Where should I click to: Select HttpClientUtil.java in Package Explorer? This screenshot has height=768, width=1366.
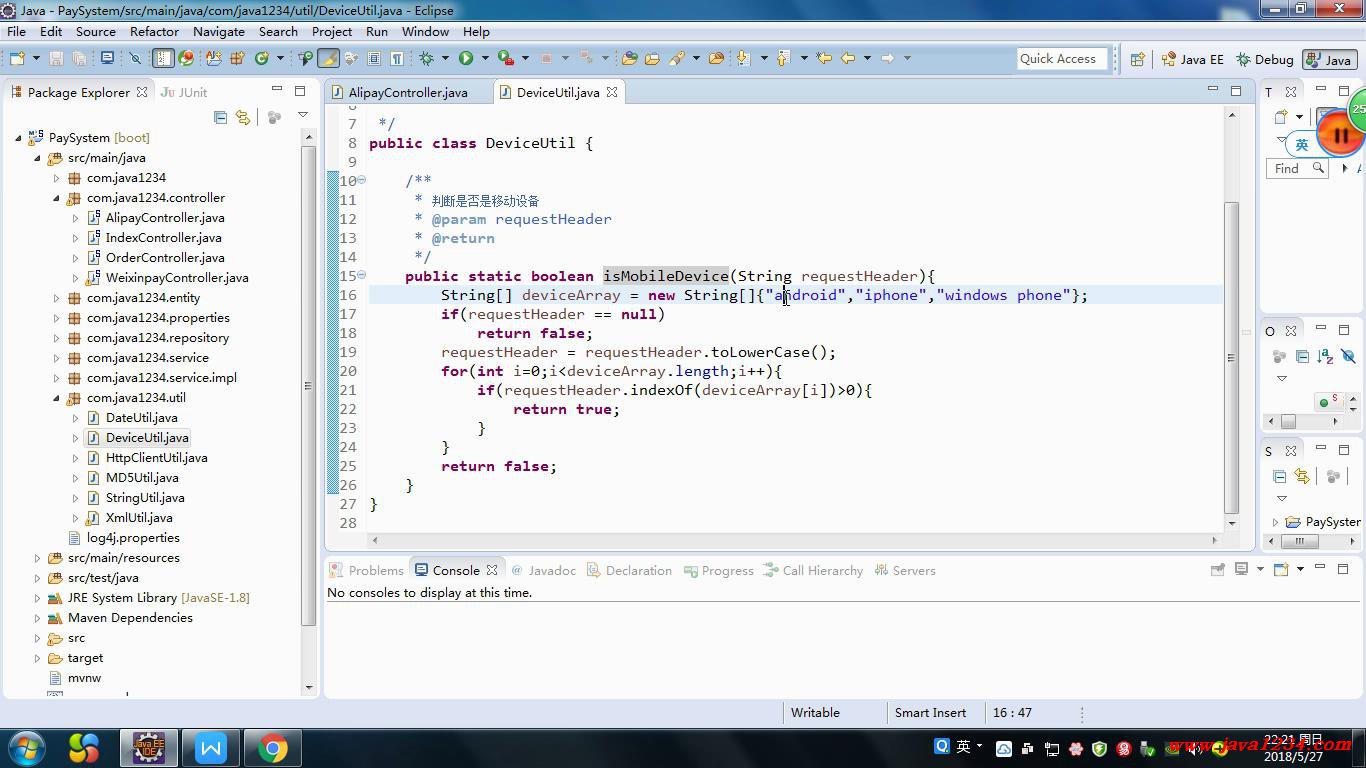point(156,458)
